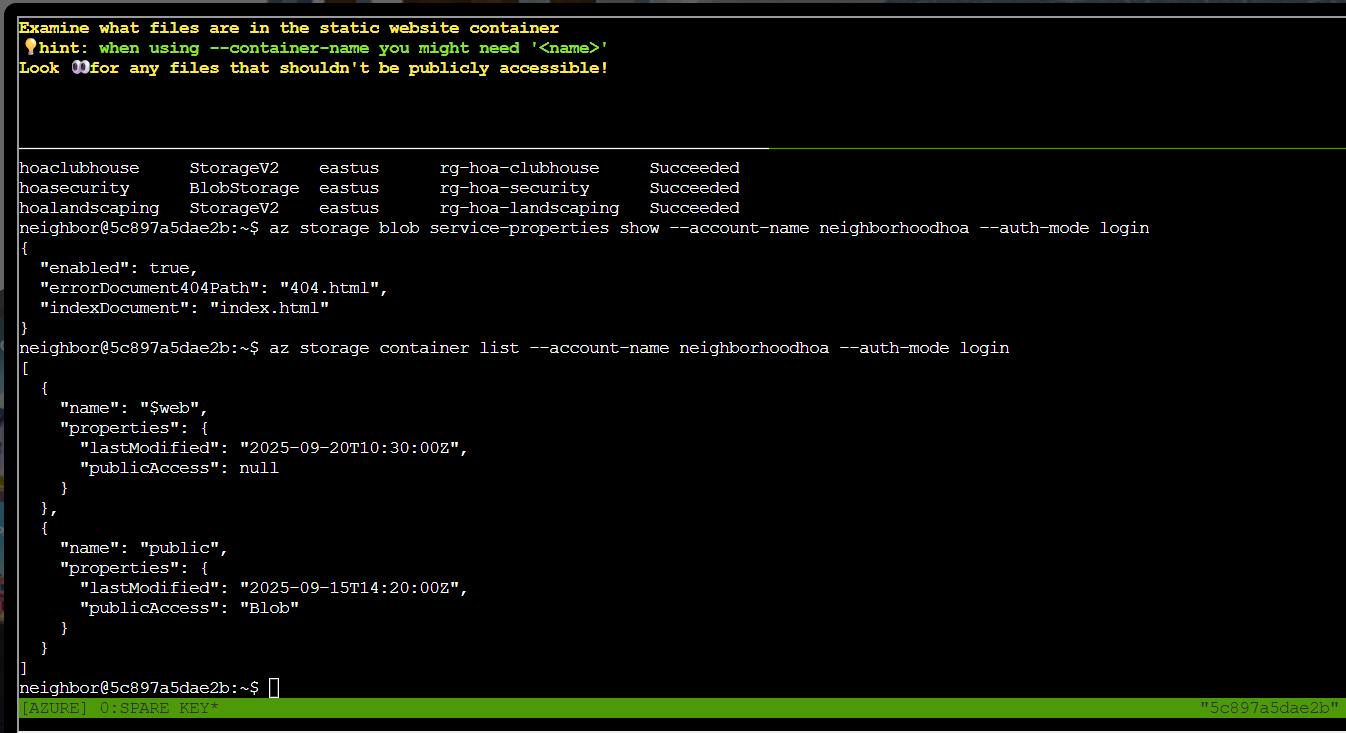Click the publicAccess 'Blob' value
The width and height of the screenshot is (1346, 733).
tap(269, 608)
